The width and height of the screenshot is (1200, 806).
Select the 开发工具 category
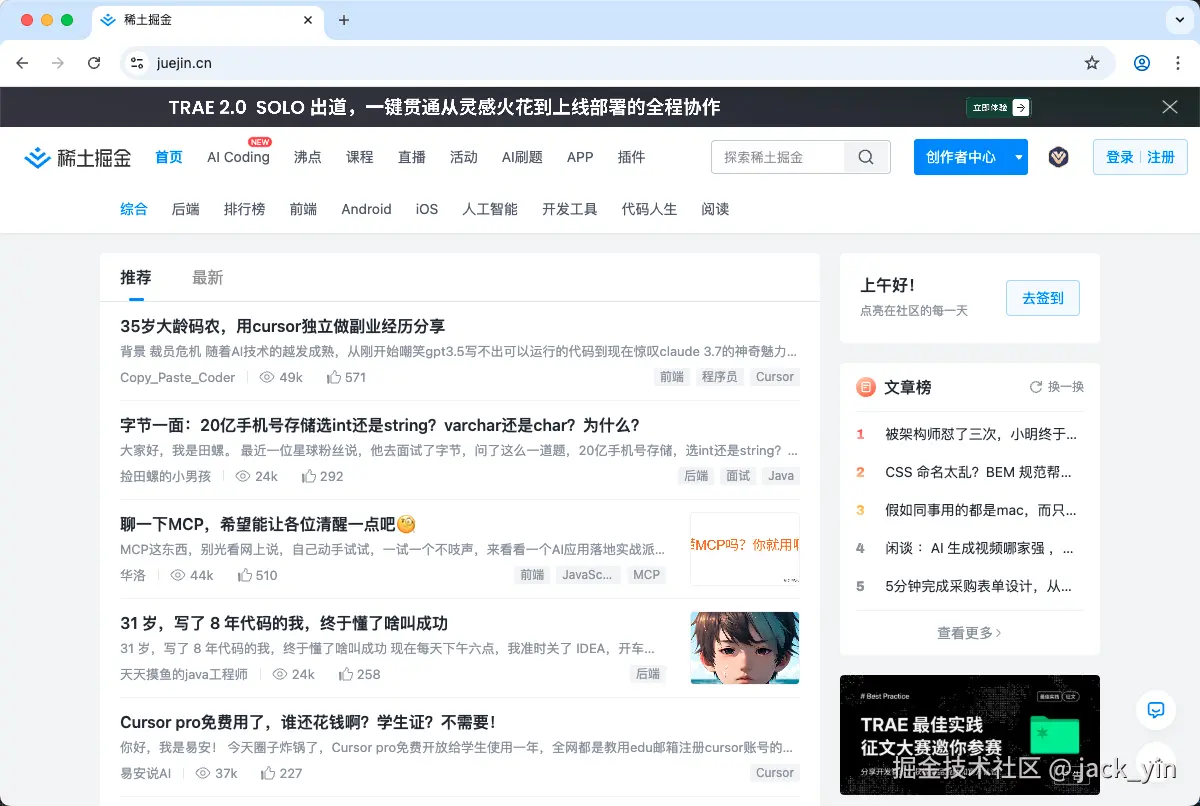(x=570, y=209)
